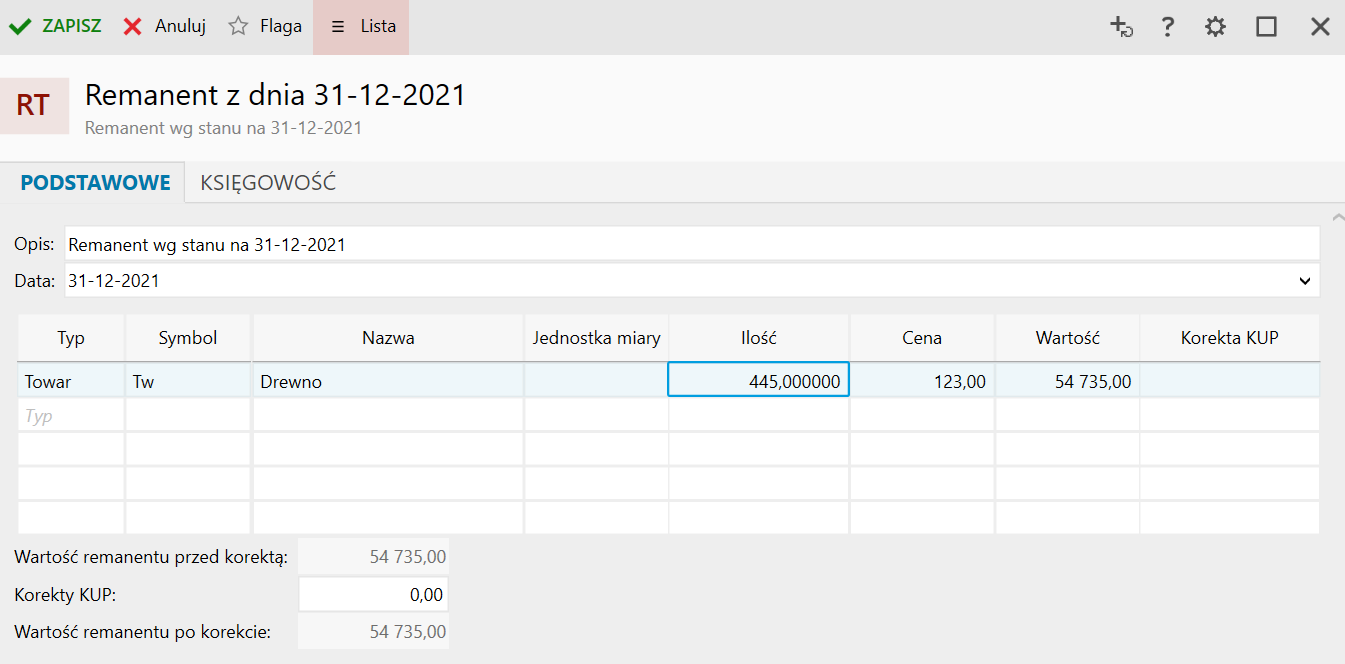Click the green ZAPISZ checkmark icon

(20, 27)
